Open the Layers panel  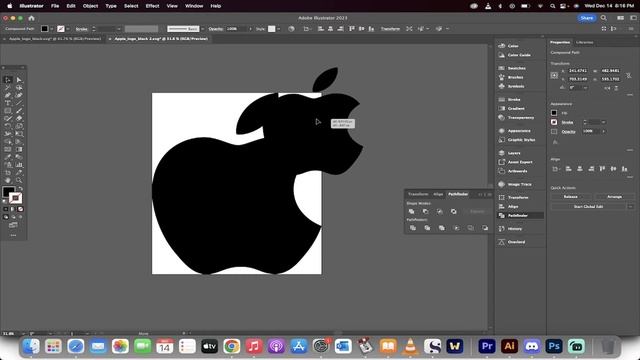(x=509, y=153)
